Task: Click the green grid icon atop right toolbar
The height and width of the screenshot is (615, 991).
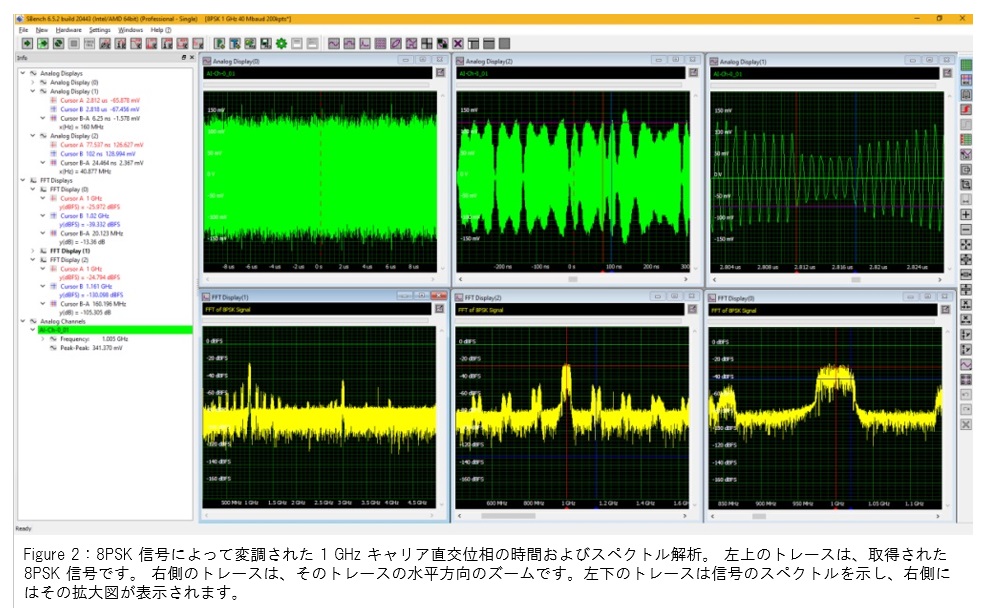Action: tap(966, 65)
